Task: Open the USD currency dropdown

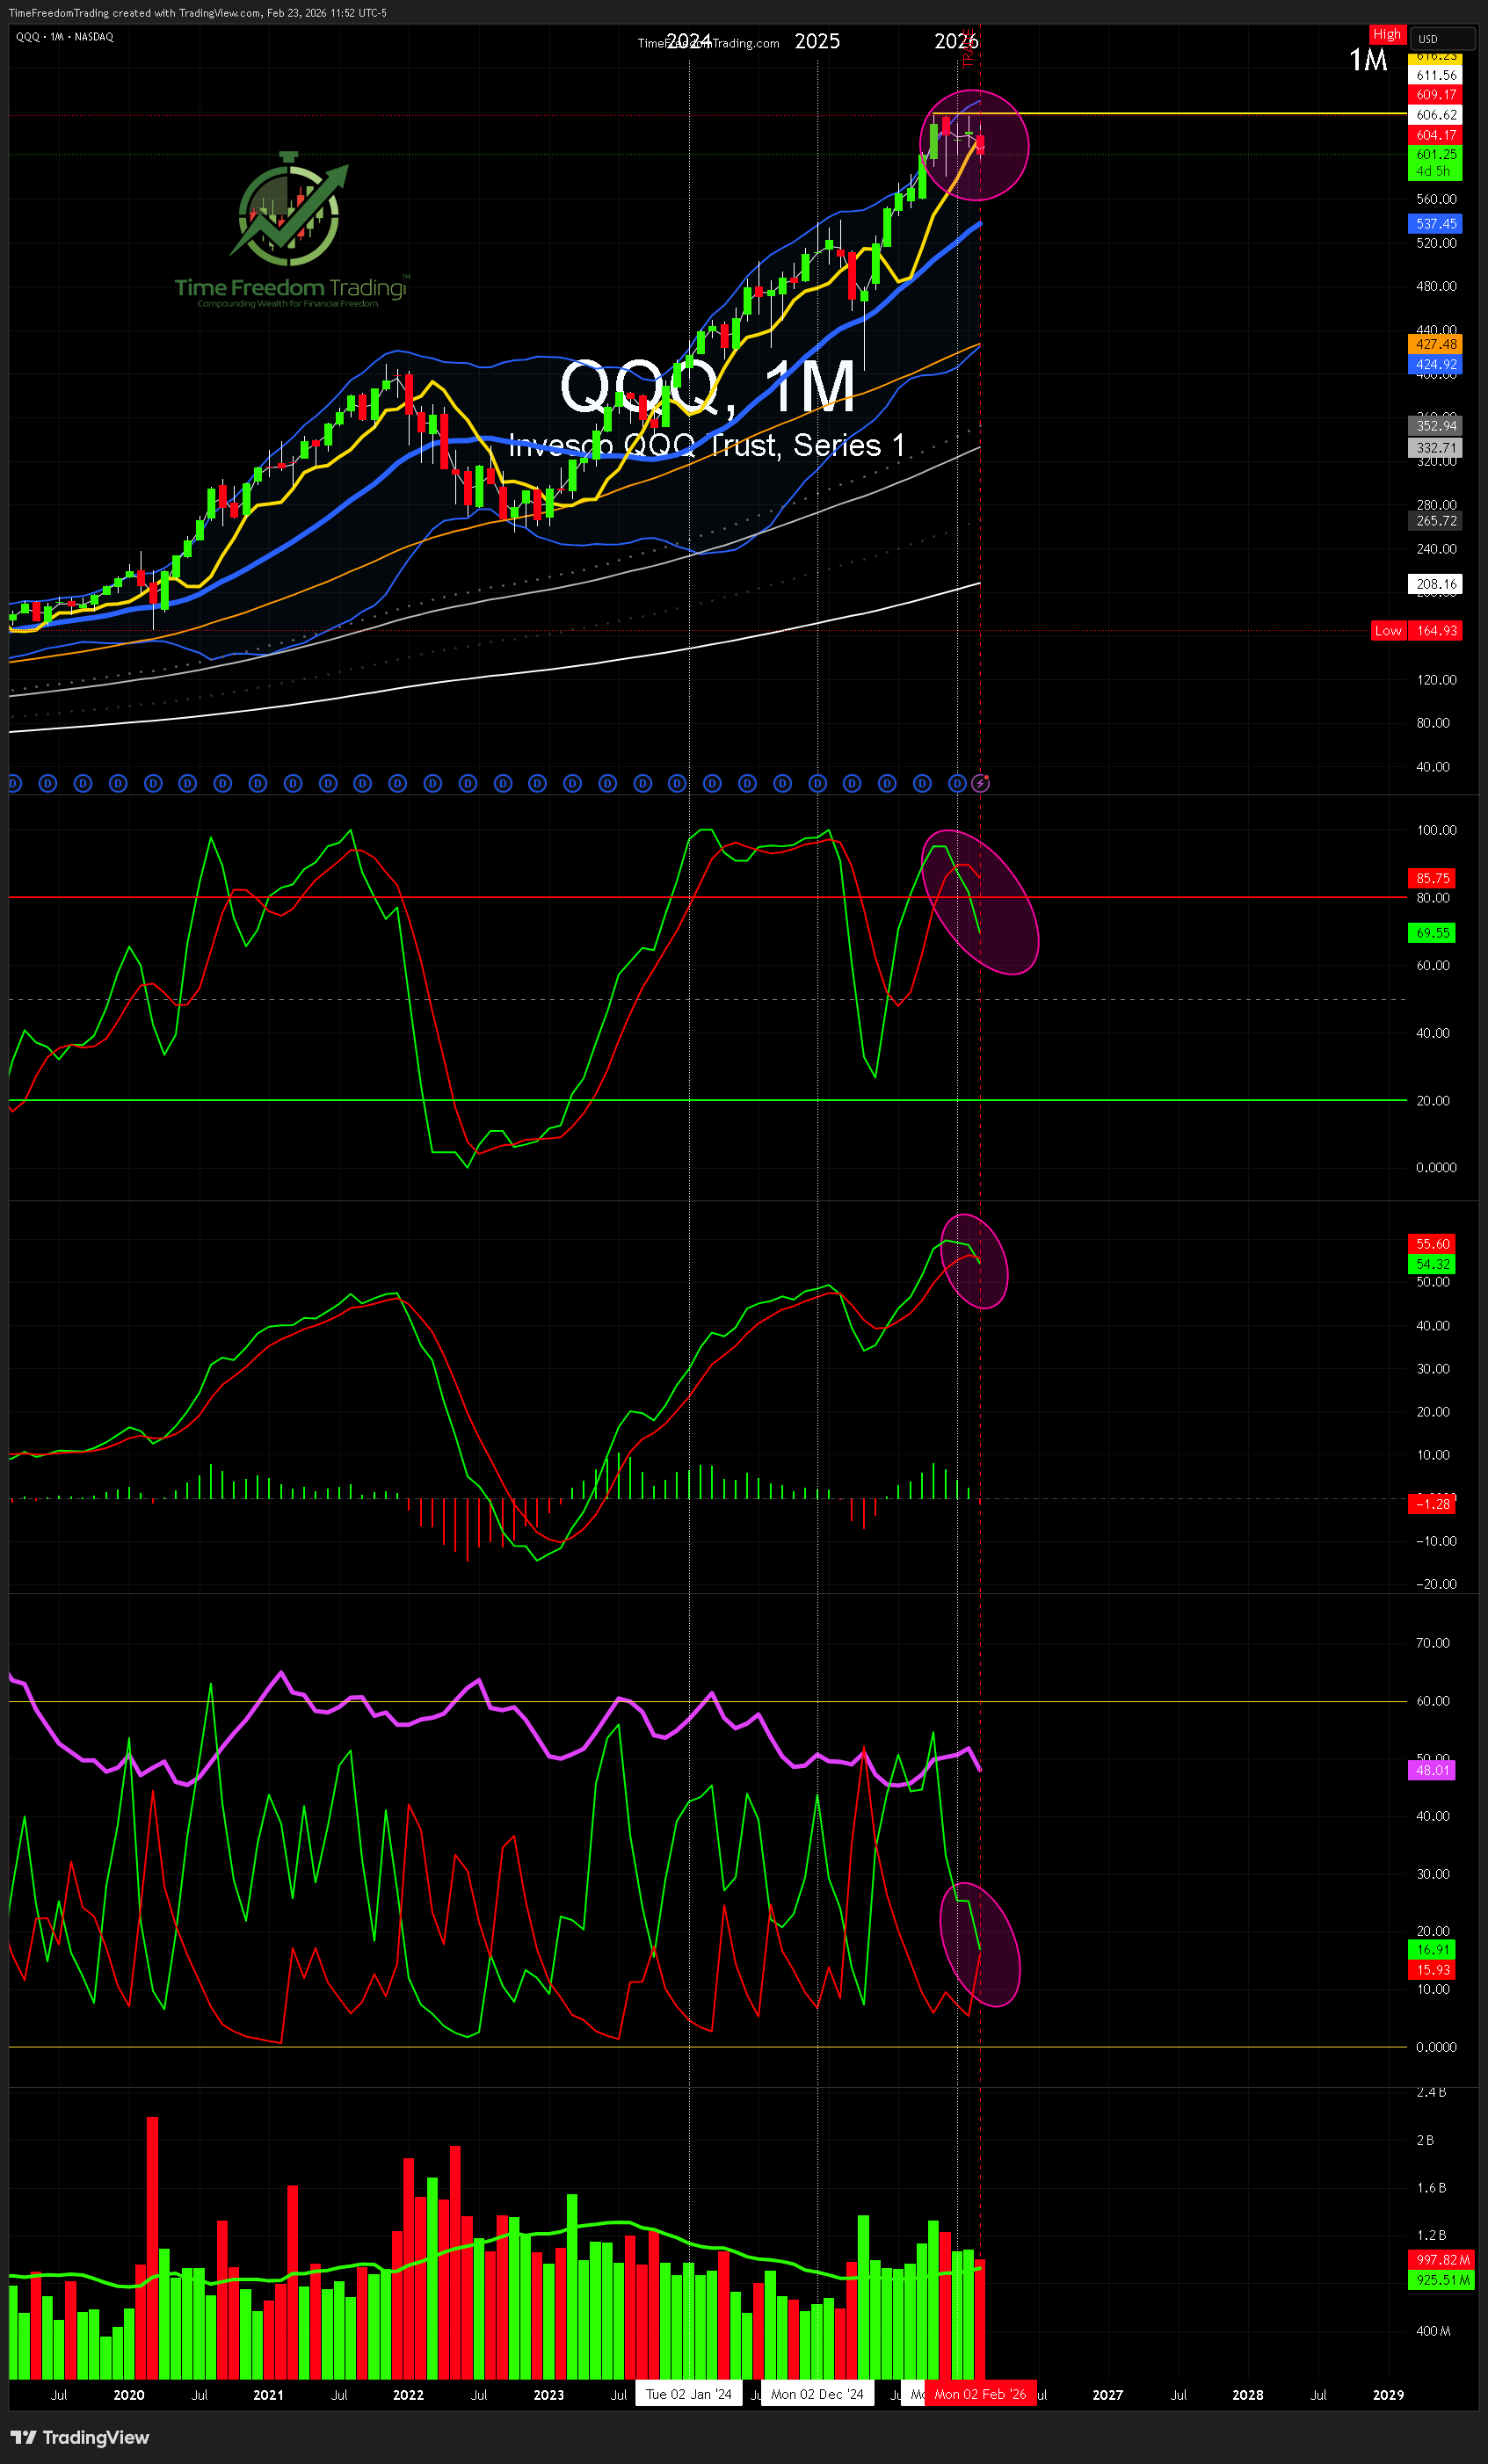Action: (1441, 39)
